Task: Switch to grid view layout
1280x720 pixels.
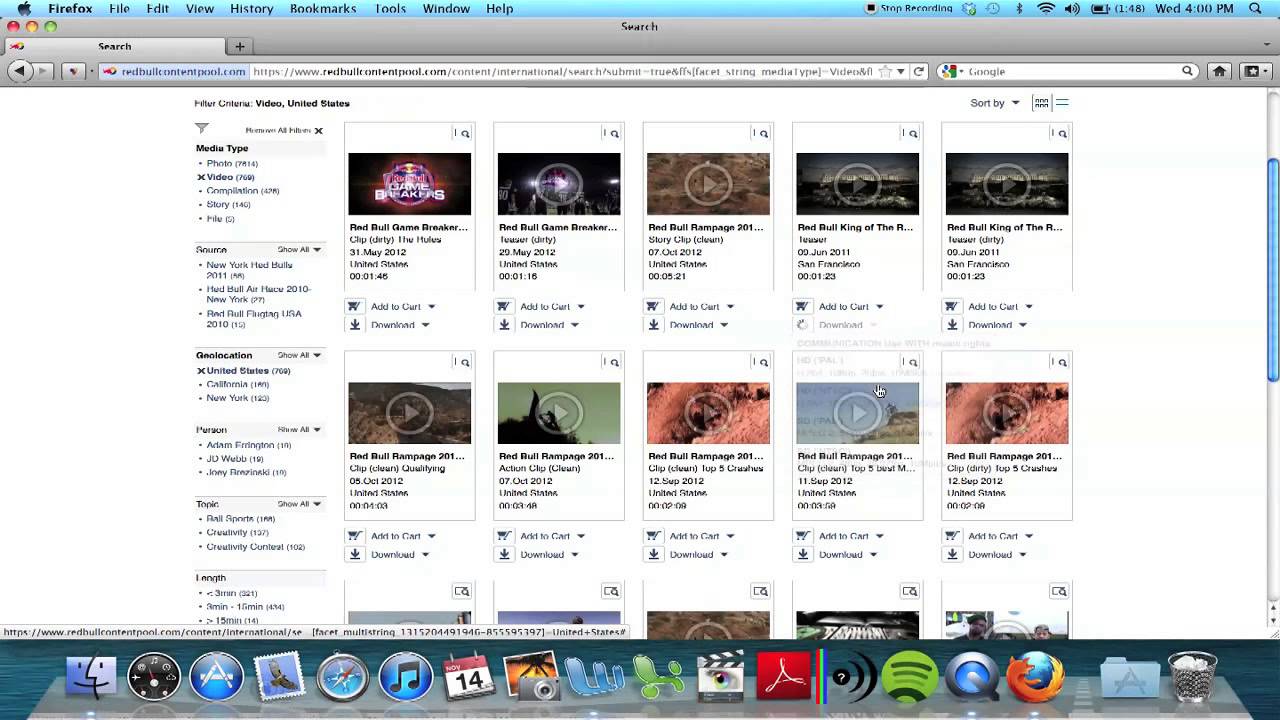Action: [1041, 103]
